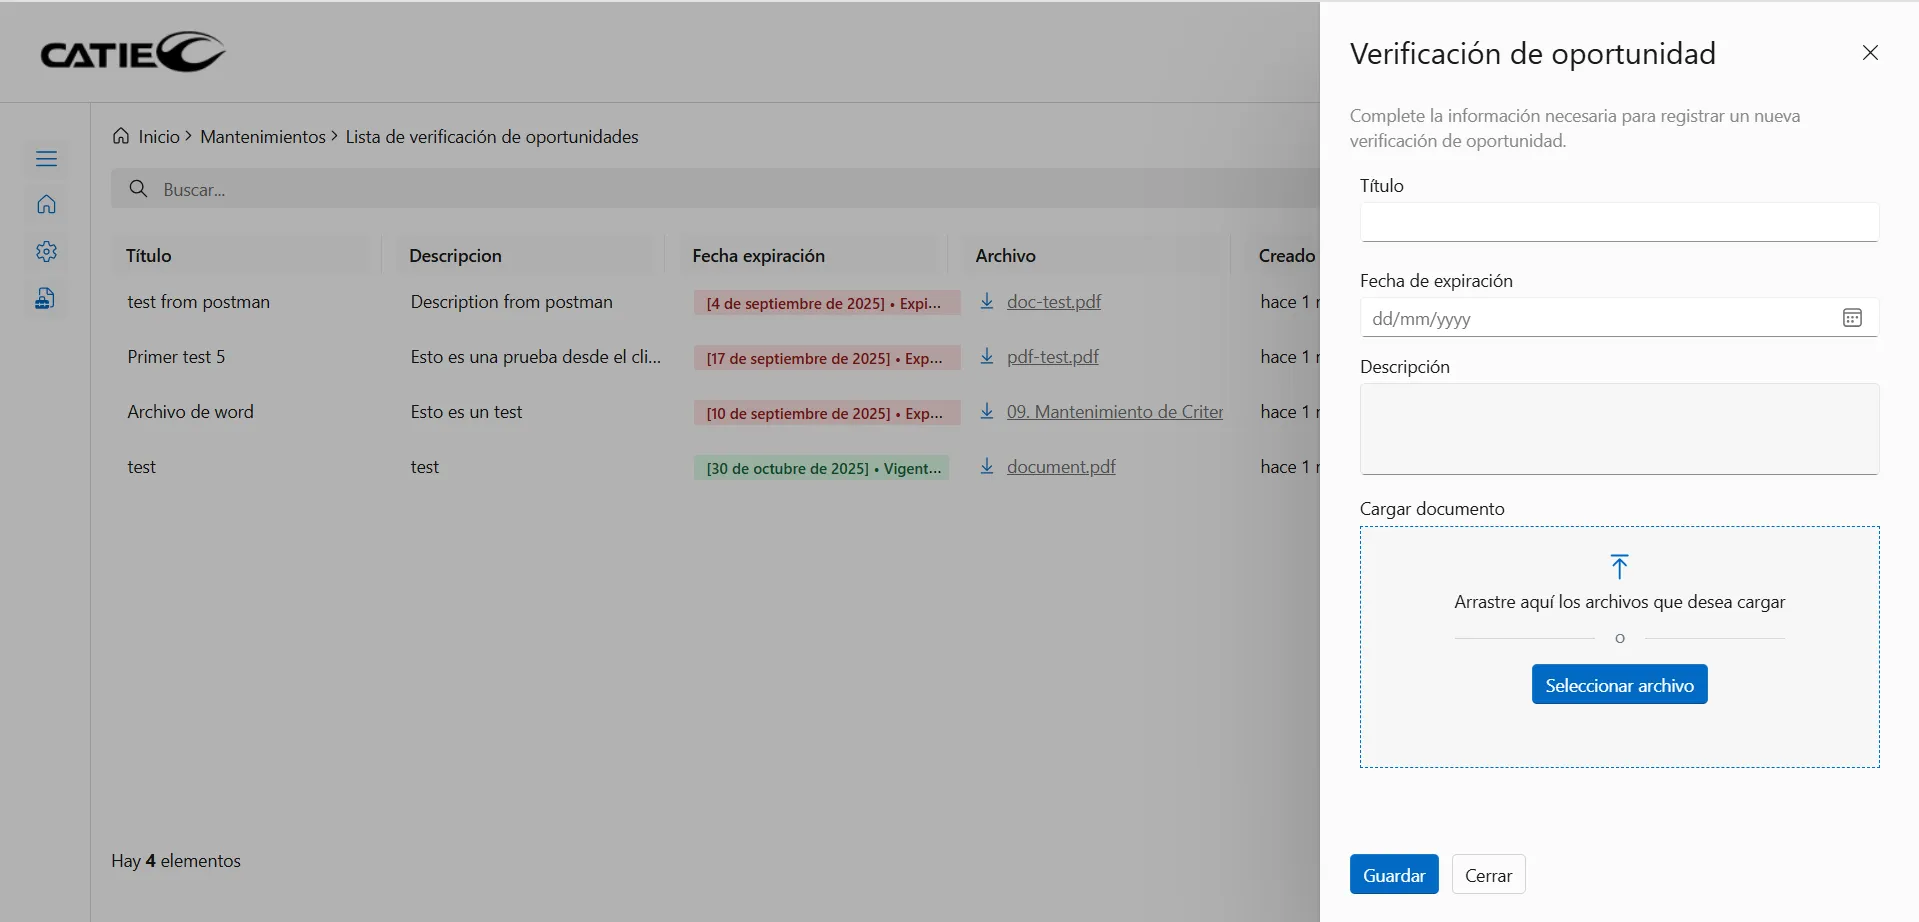Click Seleccionar archivo button
The width and height of the screenshot is (1919, 922).
pyautogui.click(x=1619, y=685)
